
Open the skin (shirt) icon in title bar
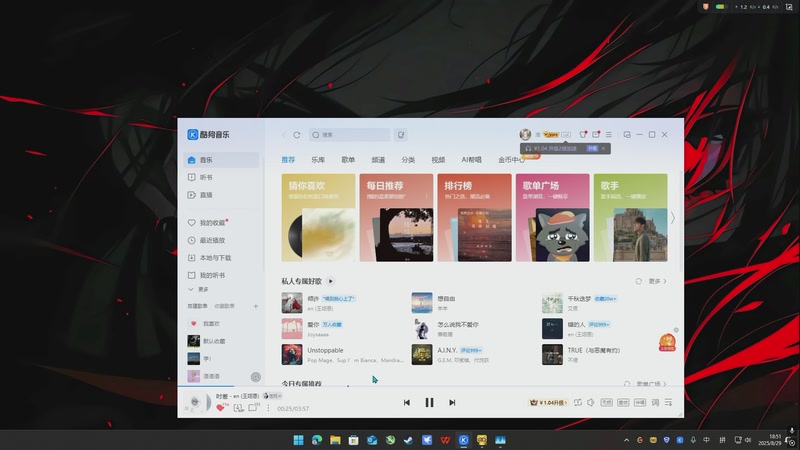tap(583, 135)
